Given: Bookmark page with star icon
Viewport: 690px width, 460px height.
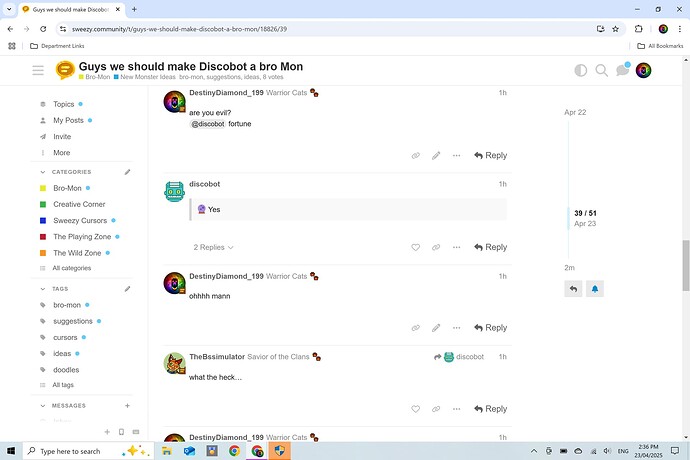Looking at the screenshot, I should (615, 29).
